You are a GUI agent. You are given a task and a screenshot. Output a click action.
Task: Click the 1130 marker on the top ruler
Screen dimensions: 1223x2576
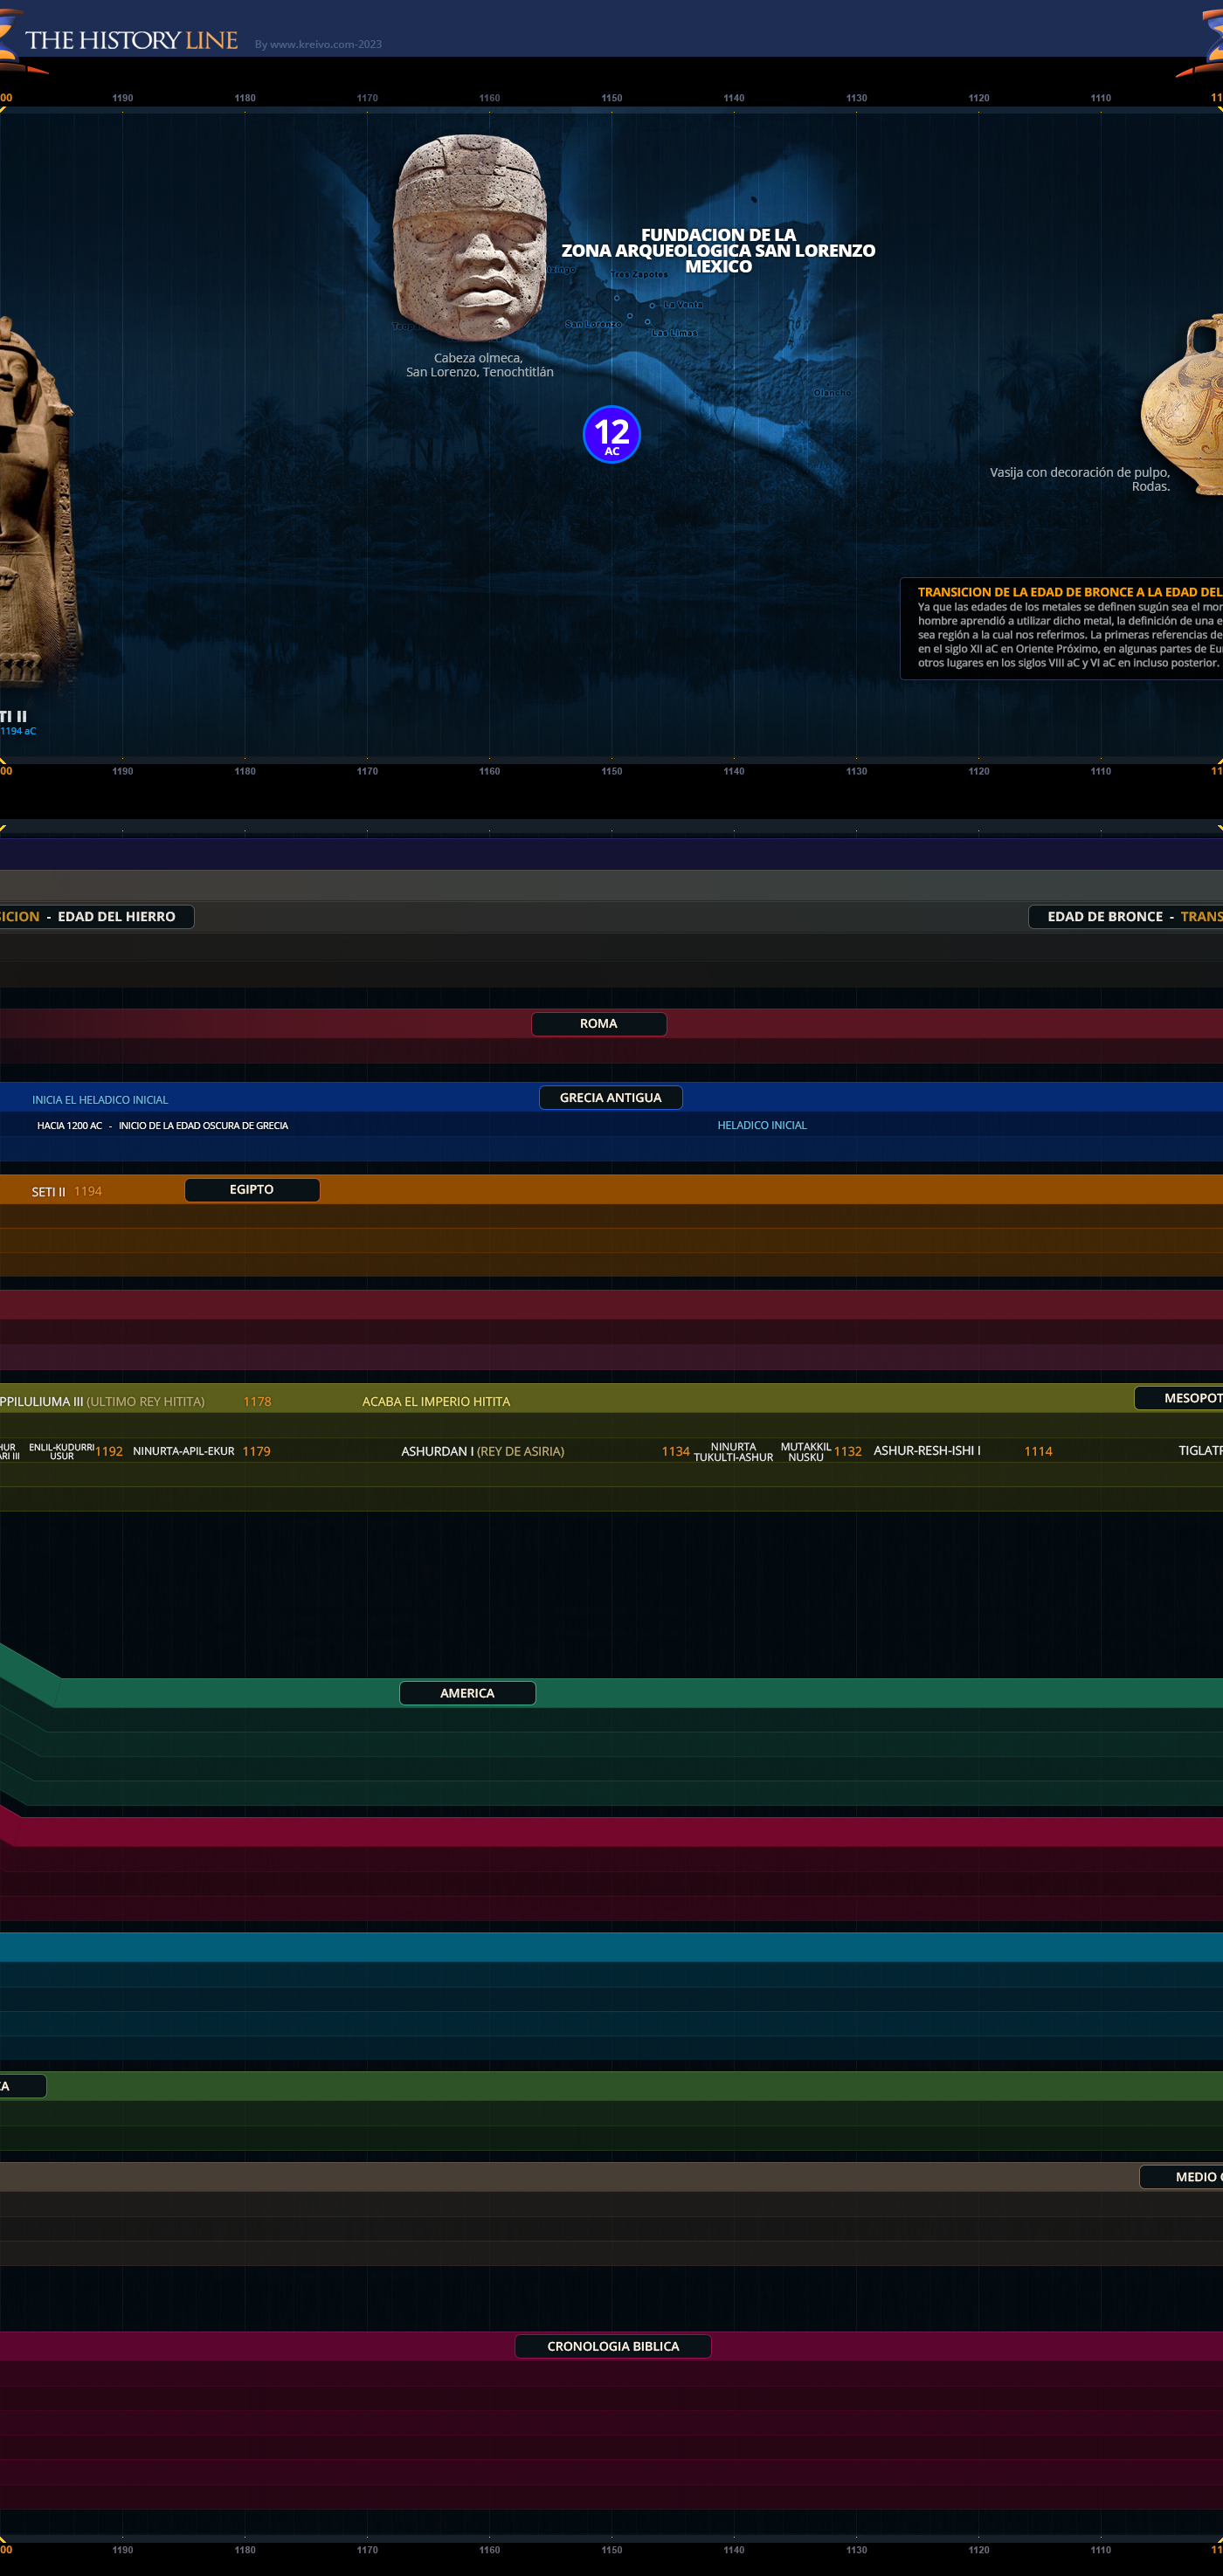point(856,98)
